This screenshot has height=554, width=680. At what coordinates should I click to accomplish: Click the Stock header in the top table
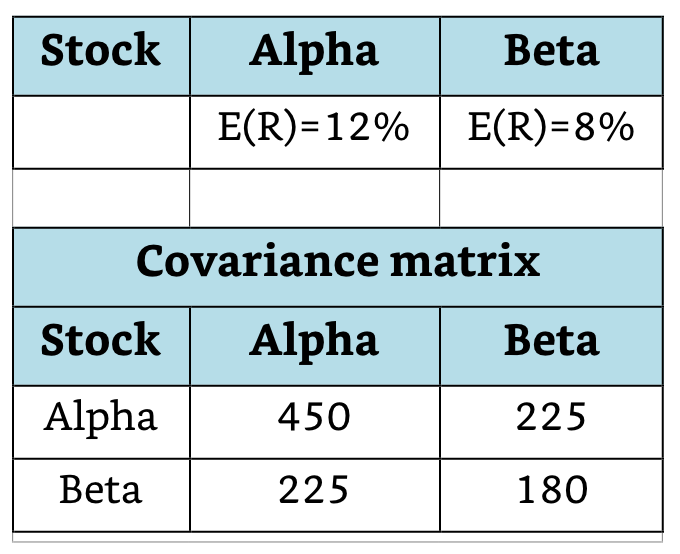click(100, 51)
